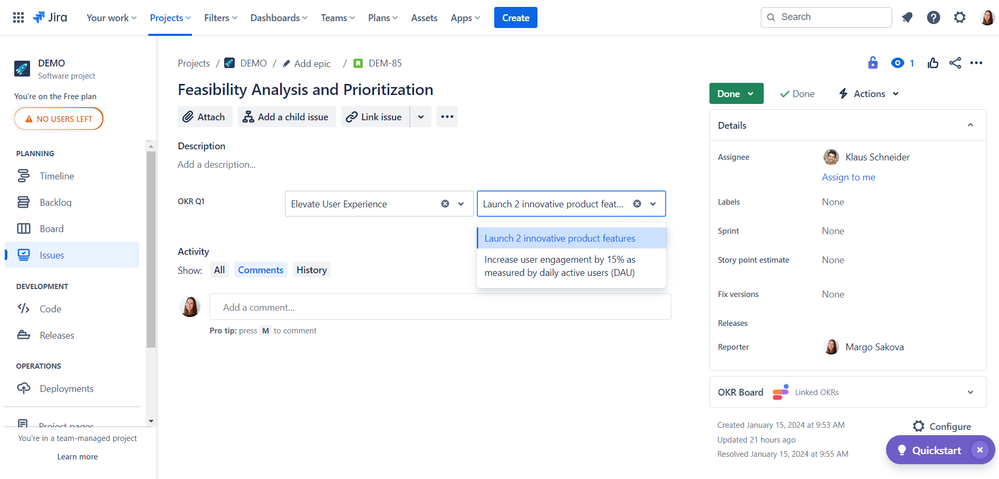
Task: Open the help question mark icon
Action: [933, 18]
